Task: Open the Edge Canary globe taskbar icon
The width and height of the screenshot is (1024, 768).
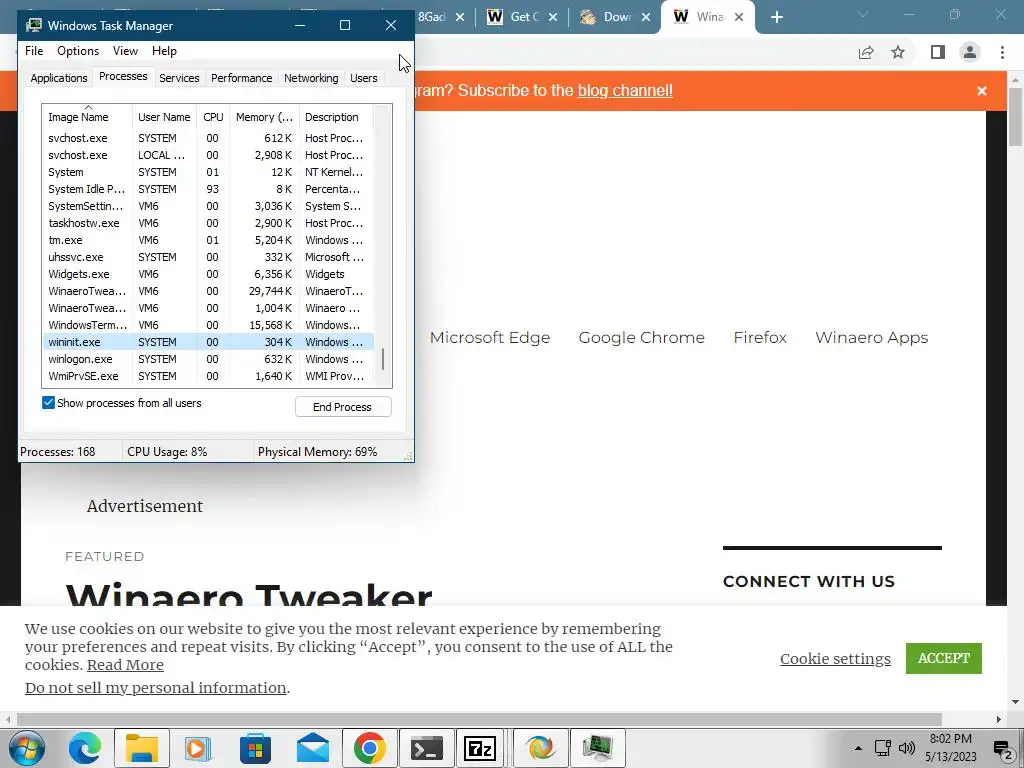Action: coord(541,748)
